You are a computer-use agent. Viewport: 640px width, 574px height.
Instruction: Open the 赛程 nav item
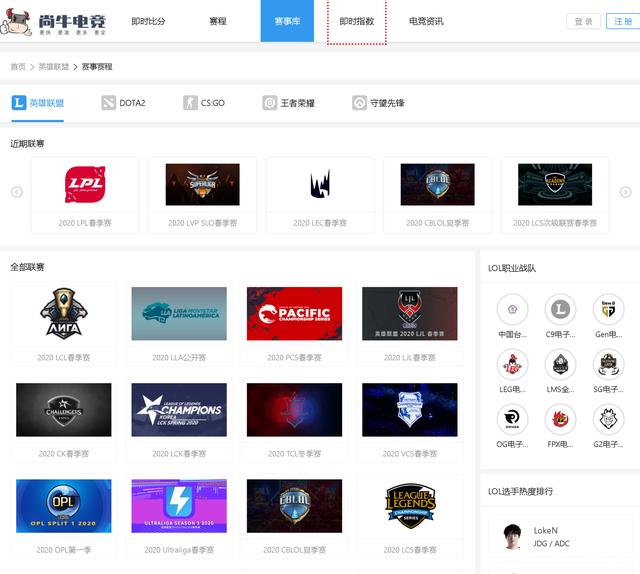coord(218,21)
